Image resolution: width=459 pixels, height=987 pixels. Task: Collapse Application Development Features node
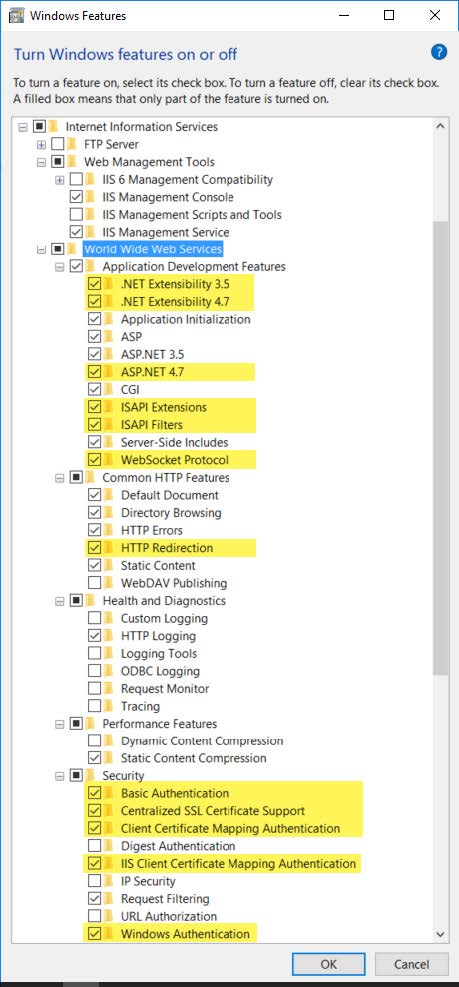pyautogui.click(x=60, y=267)
